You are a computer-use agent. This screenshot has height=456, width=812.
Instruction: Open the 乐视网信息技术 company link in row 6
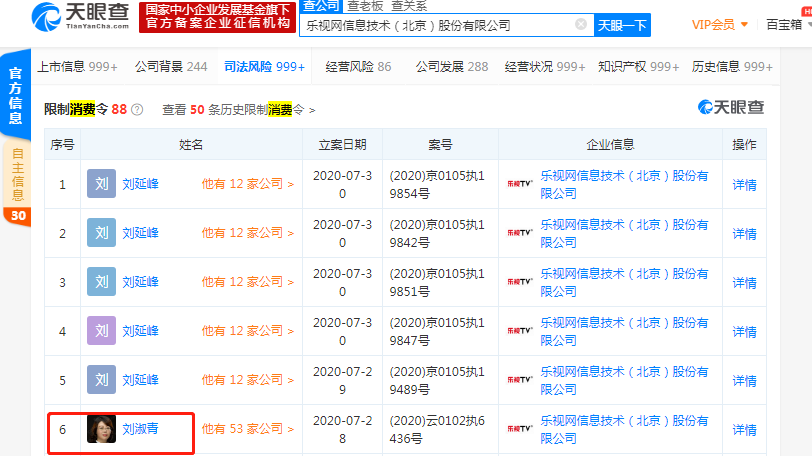[x=625, y=429]
